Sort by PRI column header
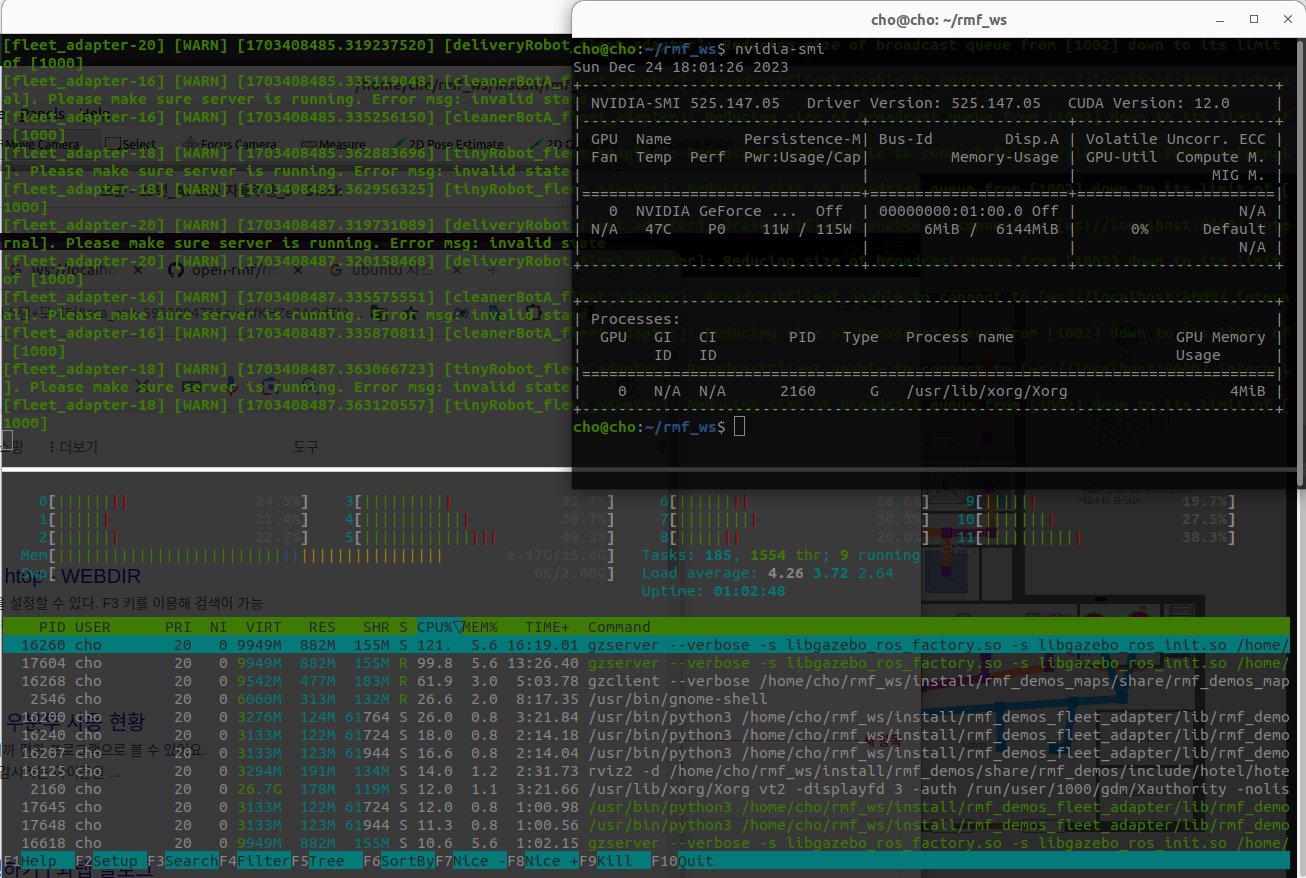Screen dimensions: 1306x878 [178, 627]
